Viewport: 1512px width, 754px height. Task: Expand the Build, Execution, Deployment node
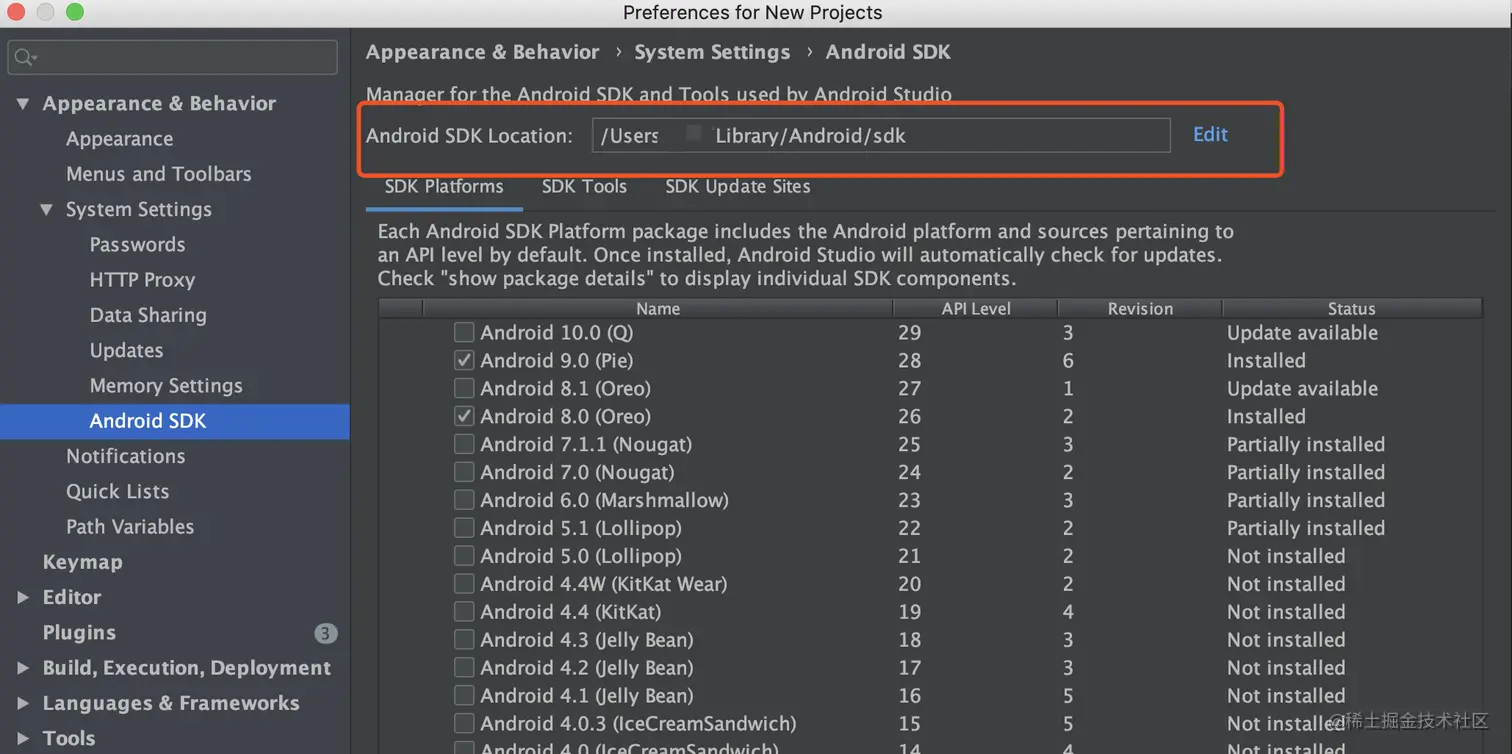[x=23, y=668]
